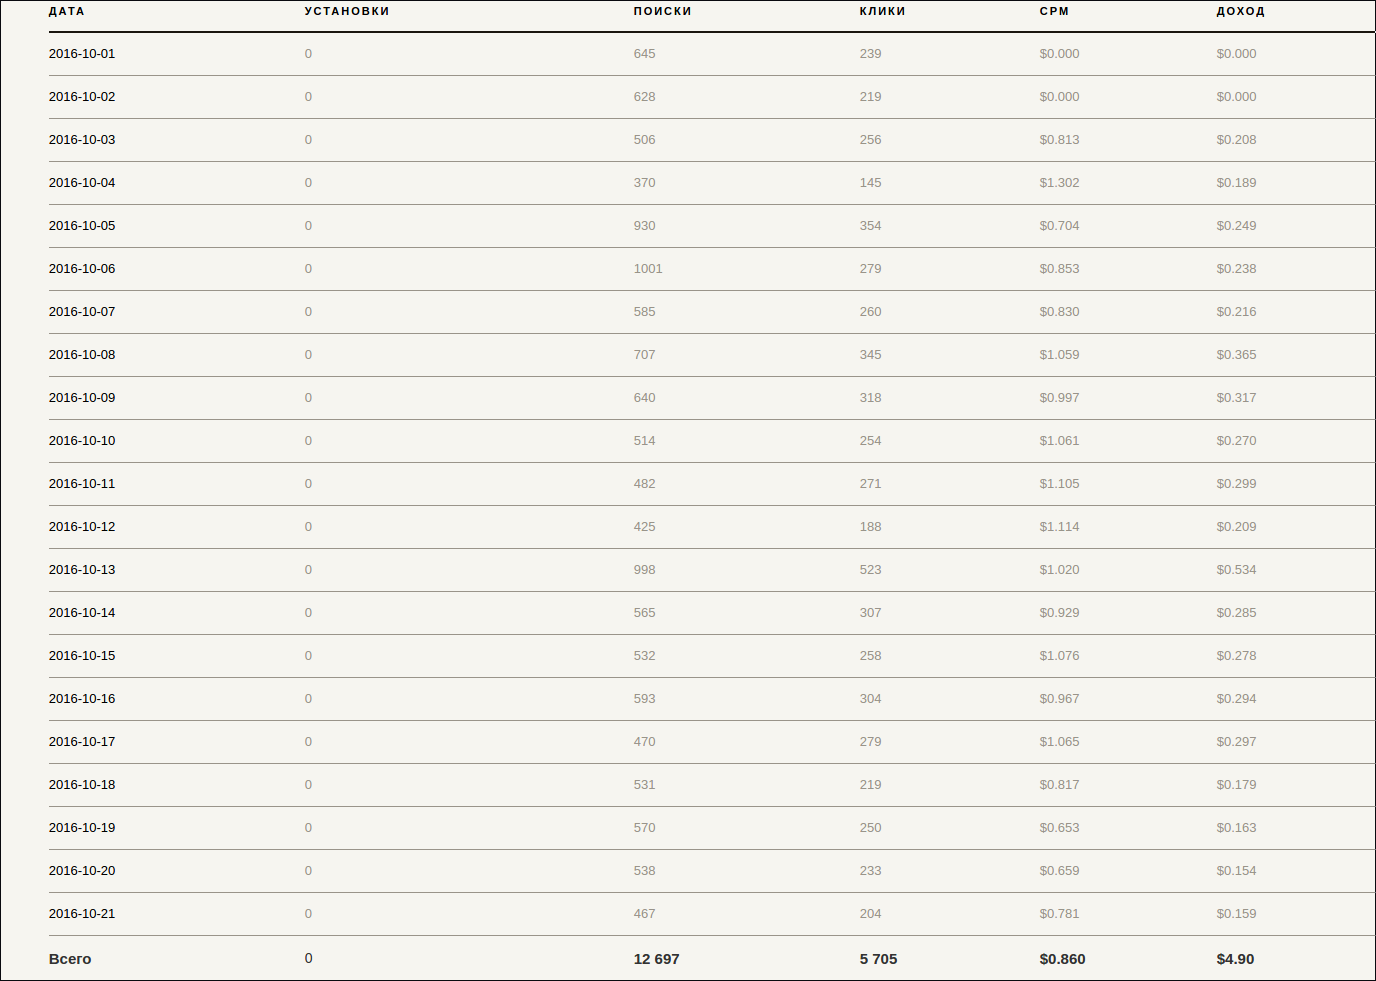
Task: Select the 2016-10-06 date cell
Action: pos(82,269)
